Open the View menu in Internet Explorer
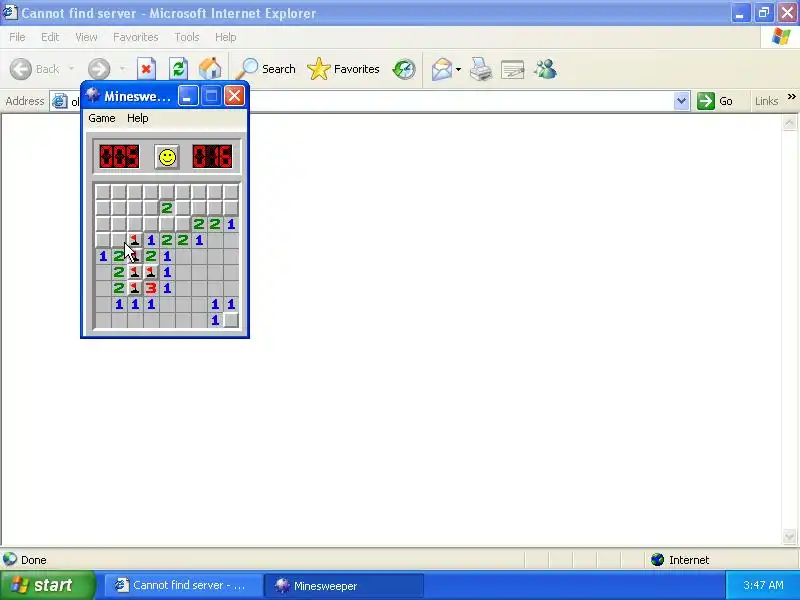800x600 pixels. [x=86, y=37]
